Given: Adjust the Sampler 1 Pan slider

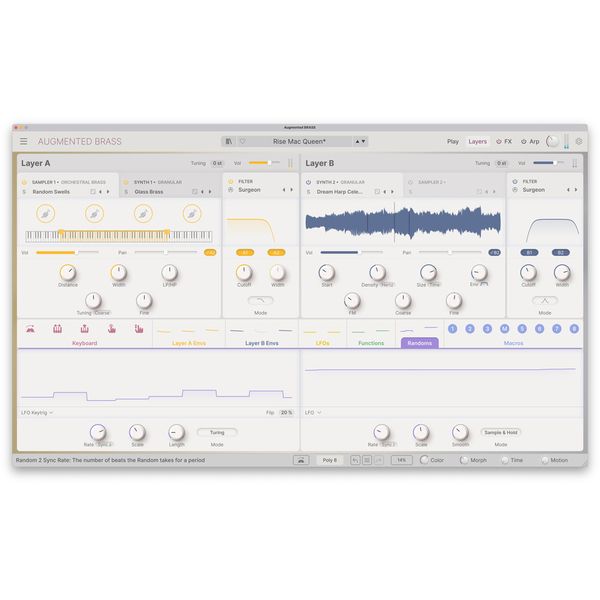Looking at the screenshot, I should [166, 252].
